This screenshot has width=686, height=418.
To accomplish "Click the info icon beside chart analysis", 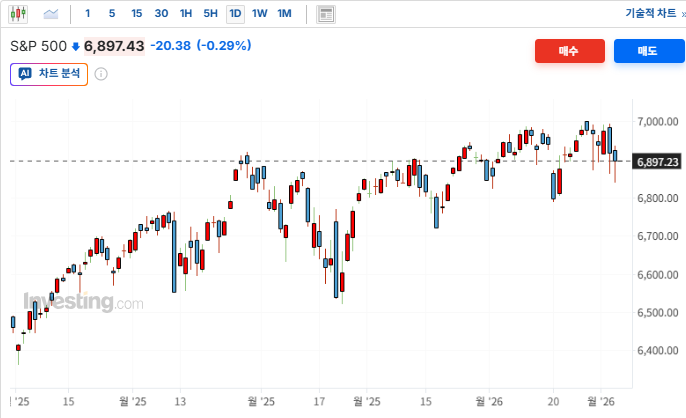I will tap(101, 74).
